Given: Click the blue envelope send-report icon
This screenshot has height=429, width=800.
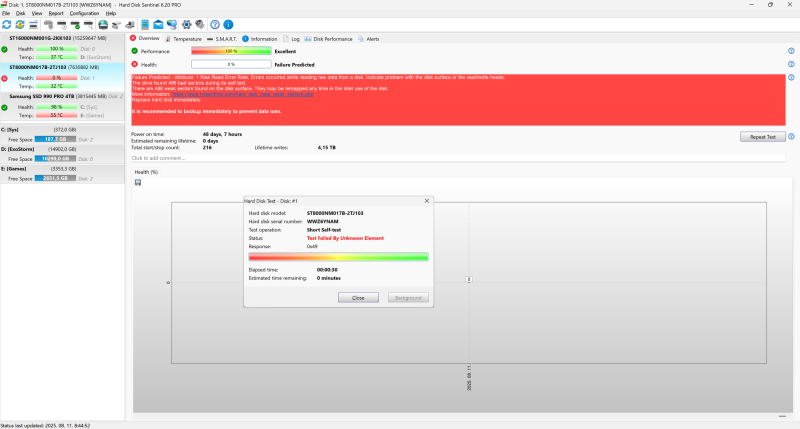Looking at the screenshot, I should [158, 24].
